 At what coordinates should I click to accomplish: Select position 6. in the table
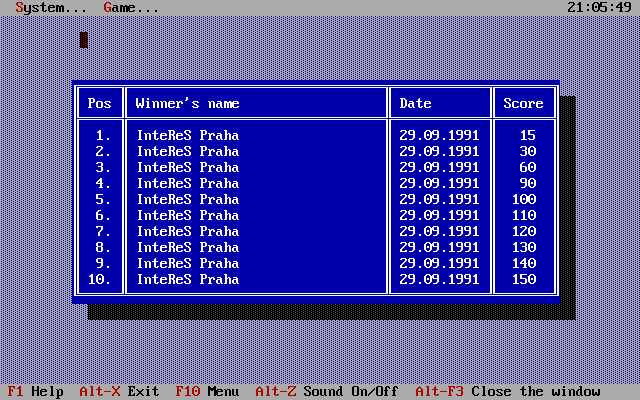click(103, 215)
